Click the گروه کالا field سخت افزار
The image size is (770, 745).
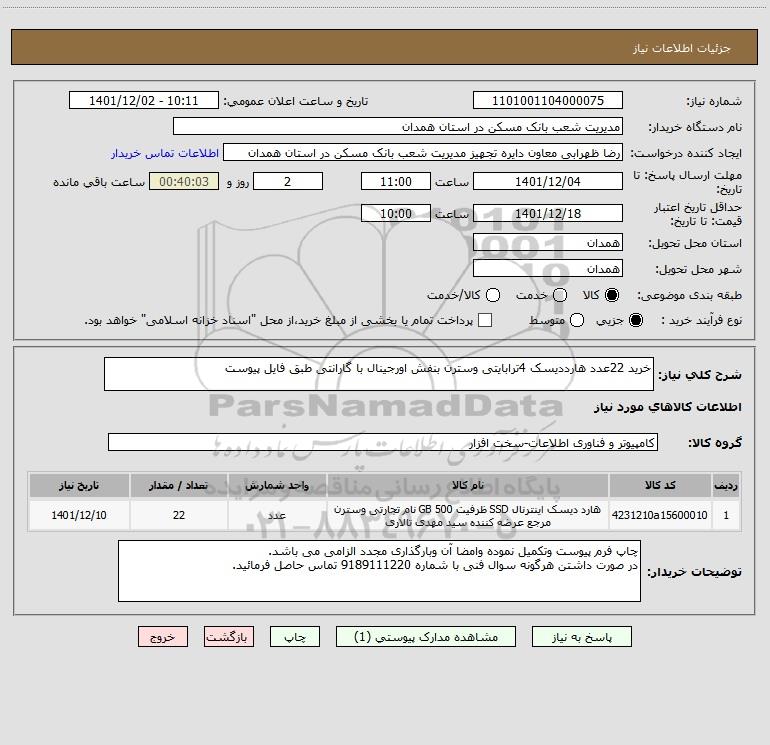pos(383,442)
